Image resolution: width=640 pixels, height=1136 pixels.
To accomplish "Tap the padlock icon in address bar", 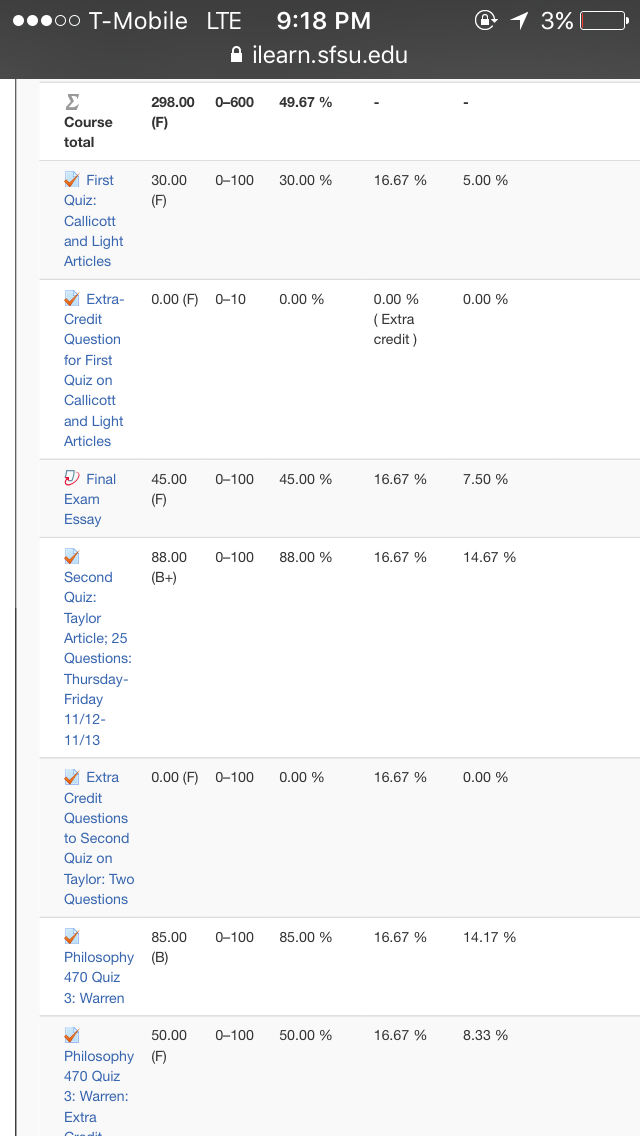I will pyautogui.click(x=236, y=54).
